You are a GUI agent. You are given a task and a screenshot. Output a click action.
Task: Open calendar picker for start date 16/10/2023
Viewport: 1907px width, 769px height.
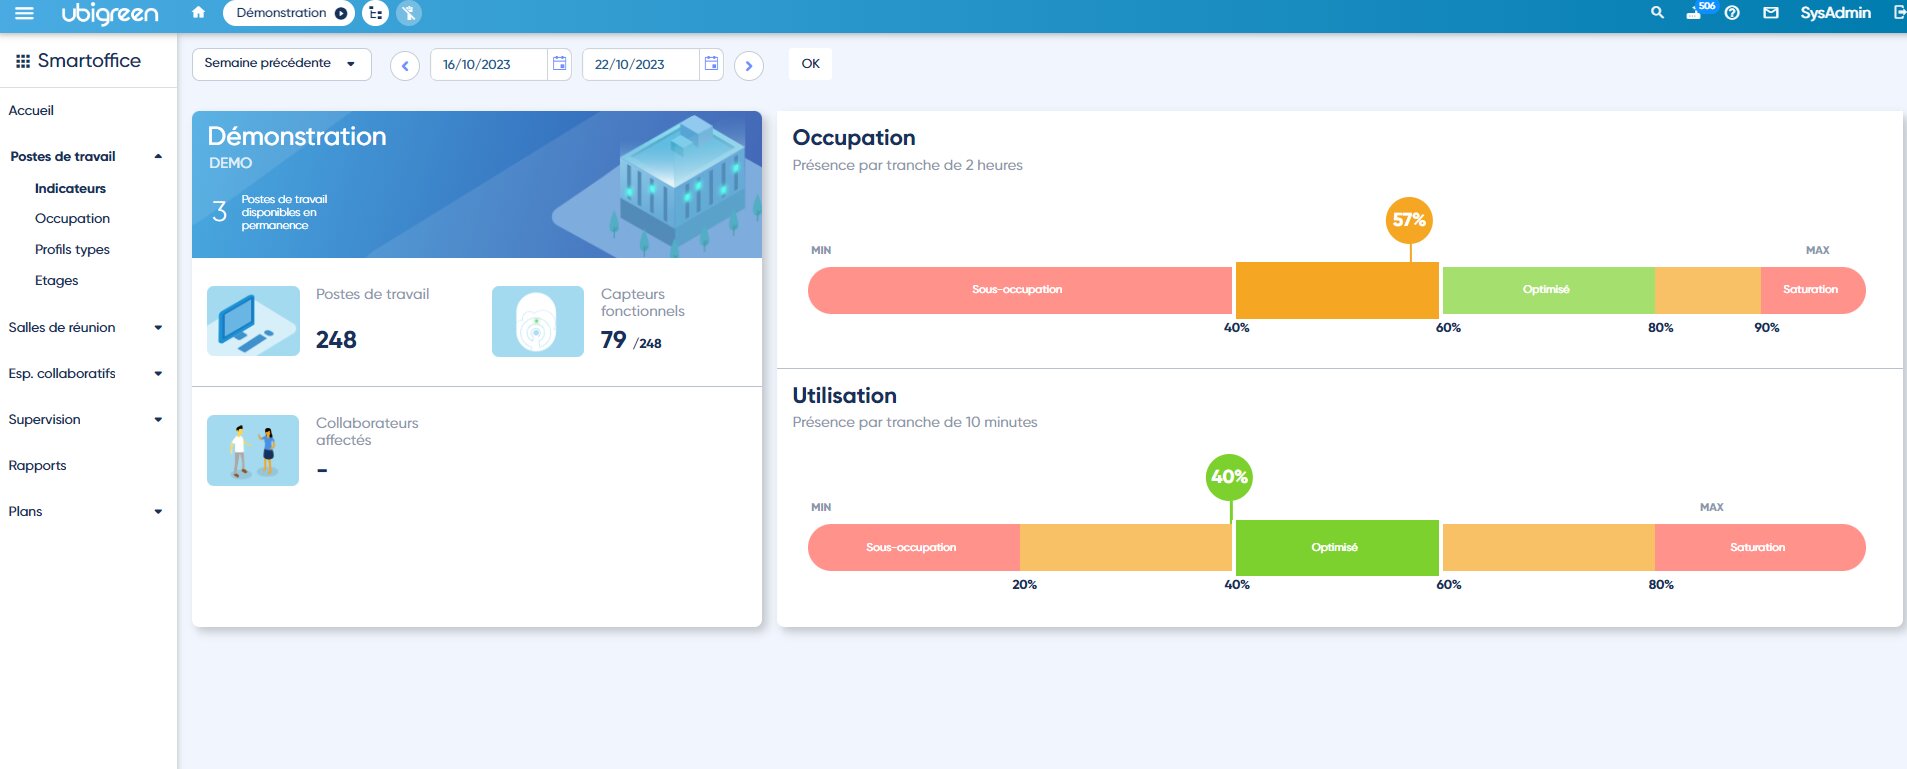point(559,64)
